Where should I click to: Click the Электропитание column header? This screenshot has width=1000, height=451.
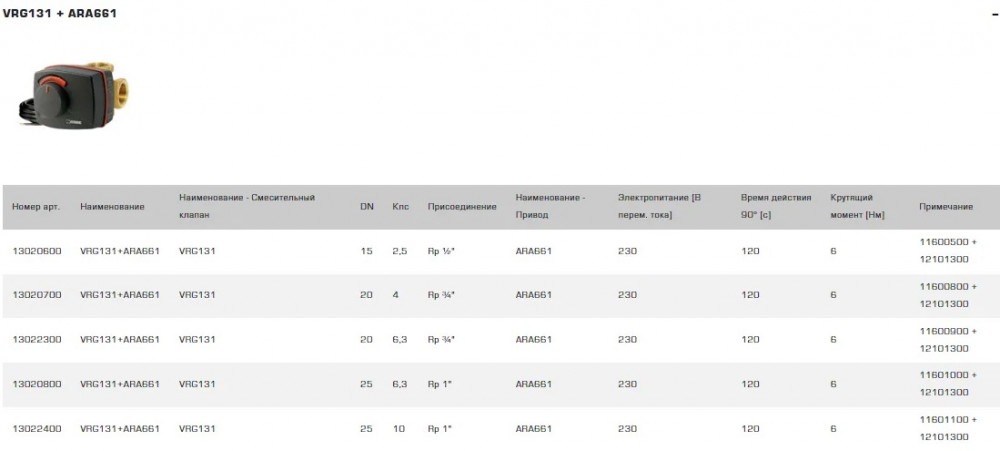(659, 206)
